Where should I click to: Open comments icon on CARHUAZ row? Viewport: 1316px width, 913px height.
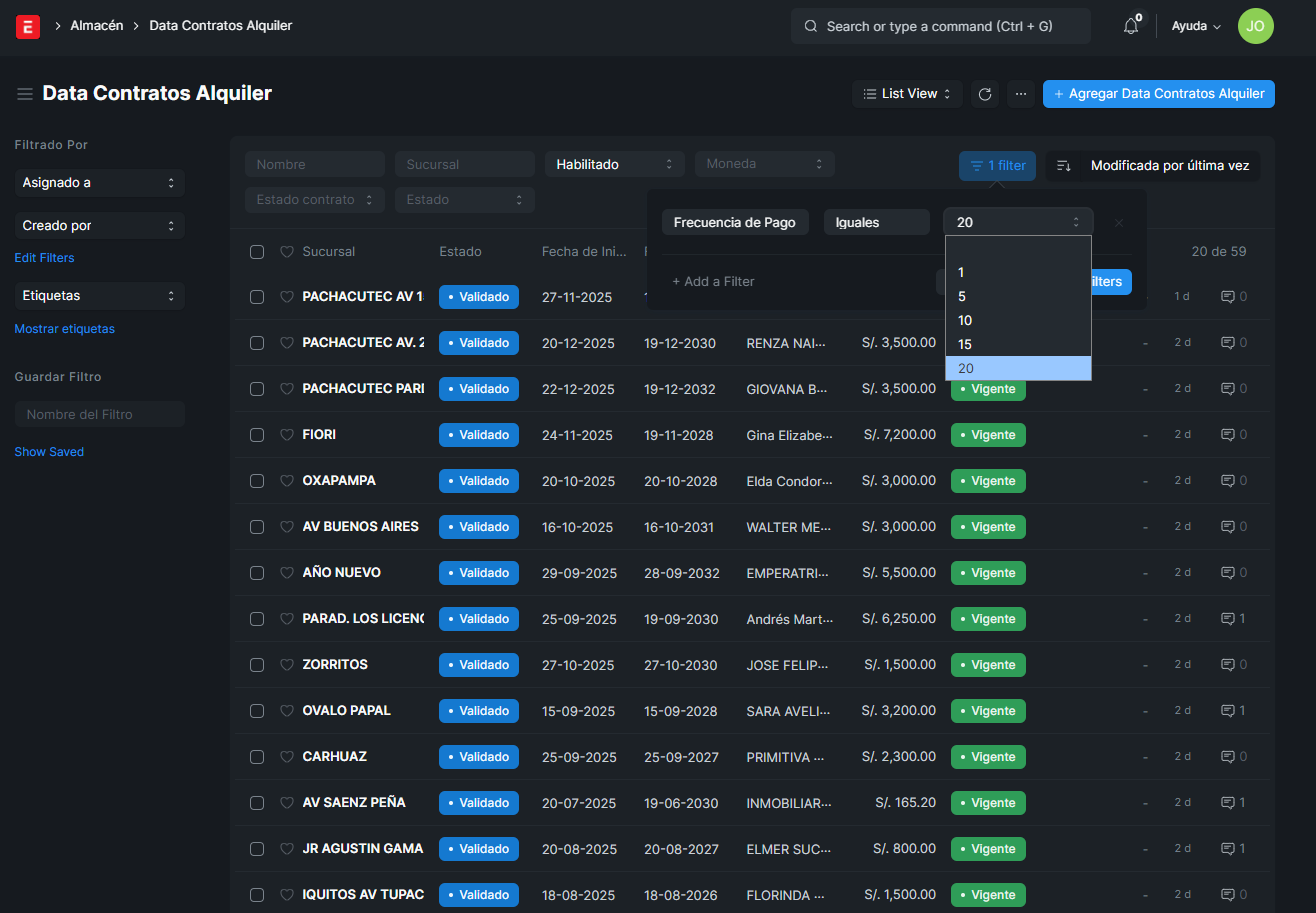click(x=1228, y=757)
